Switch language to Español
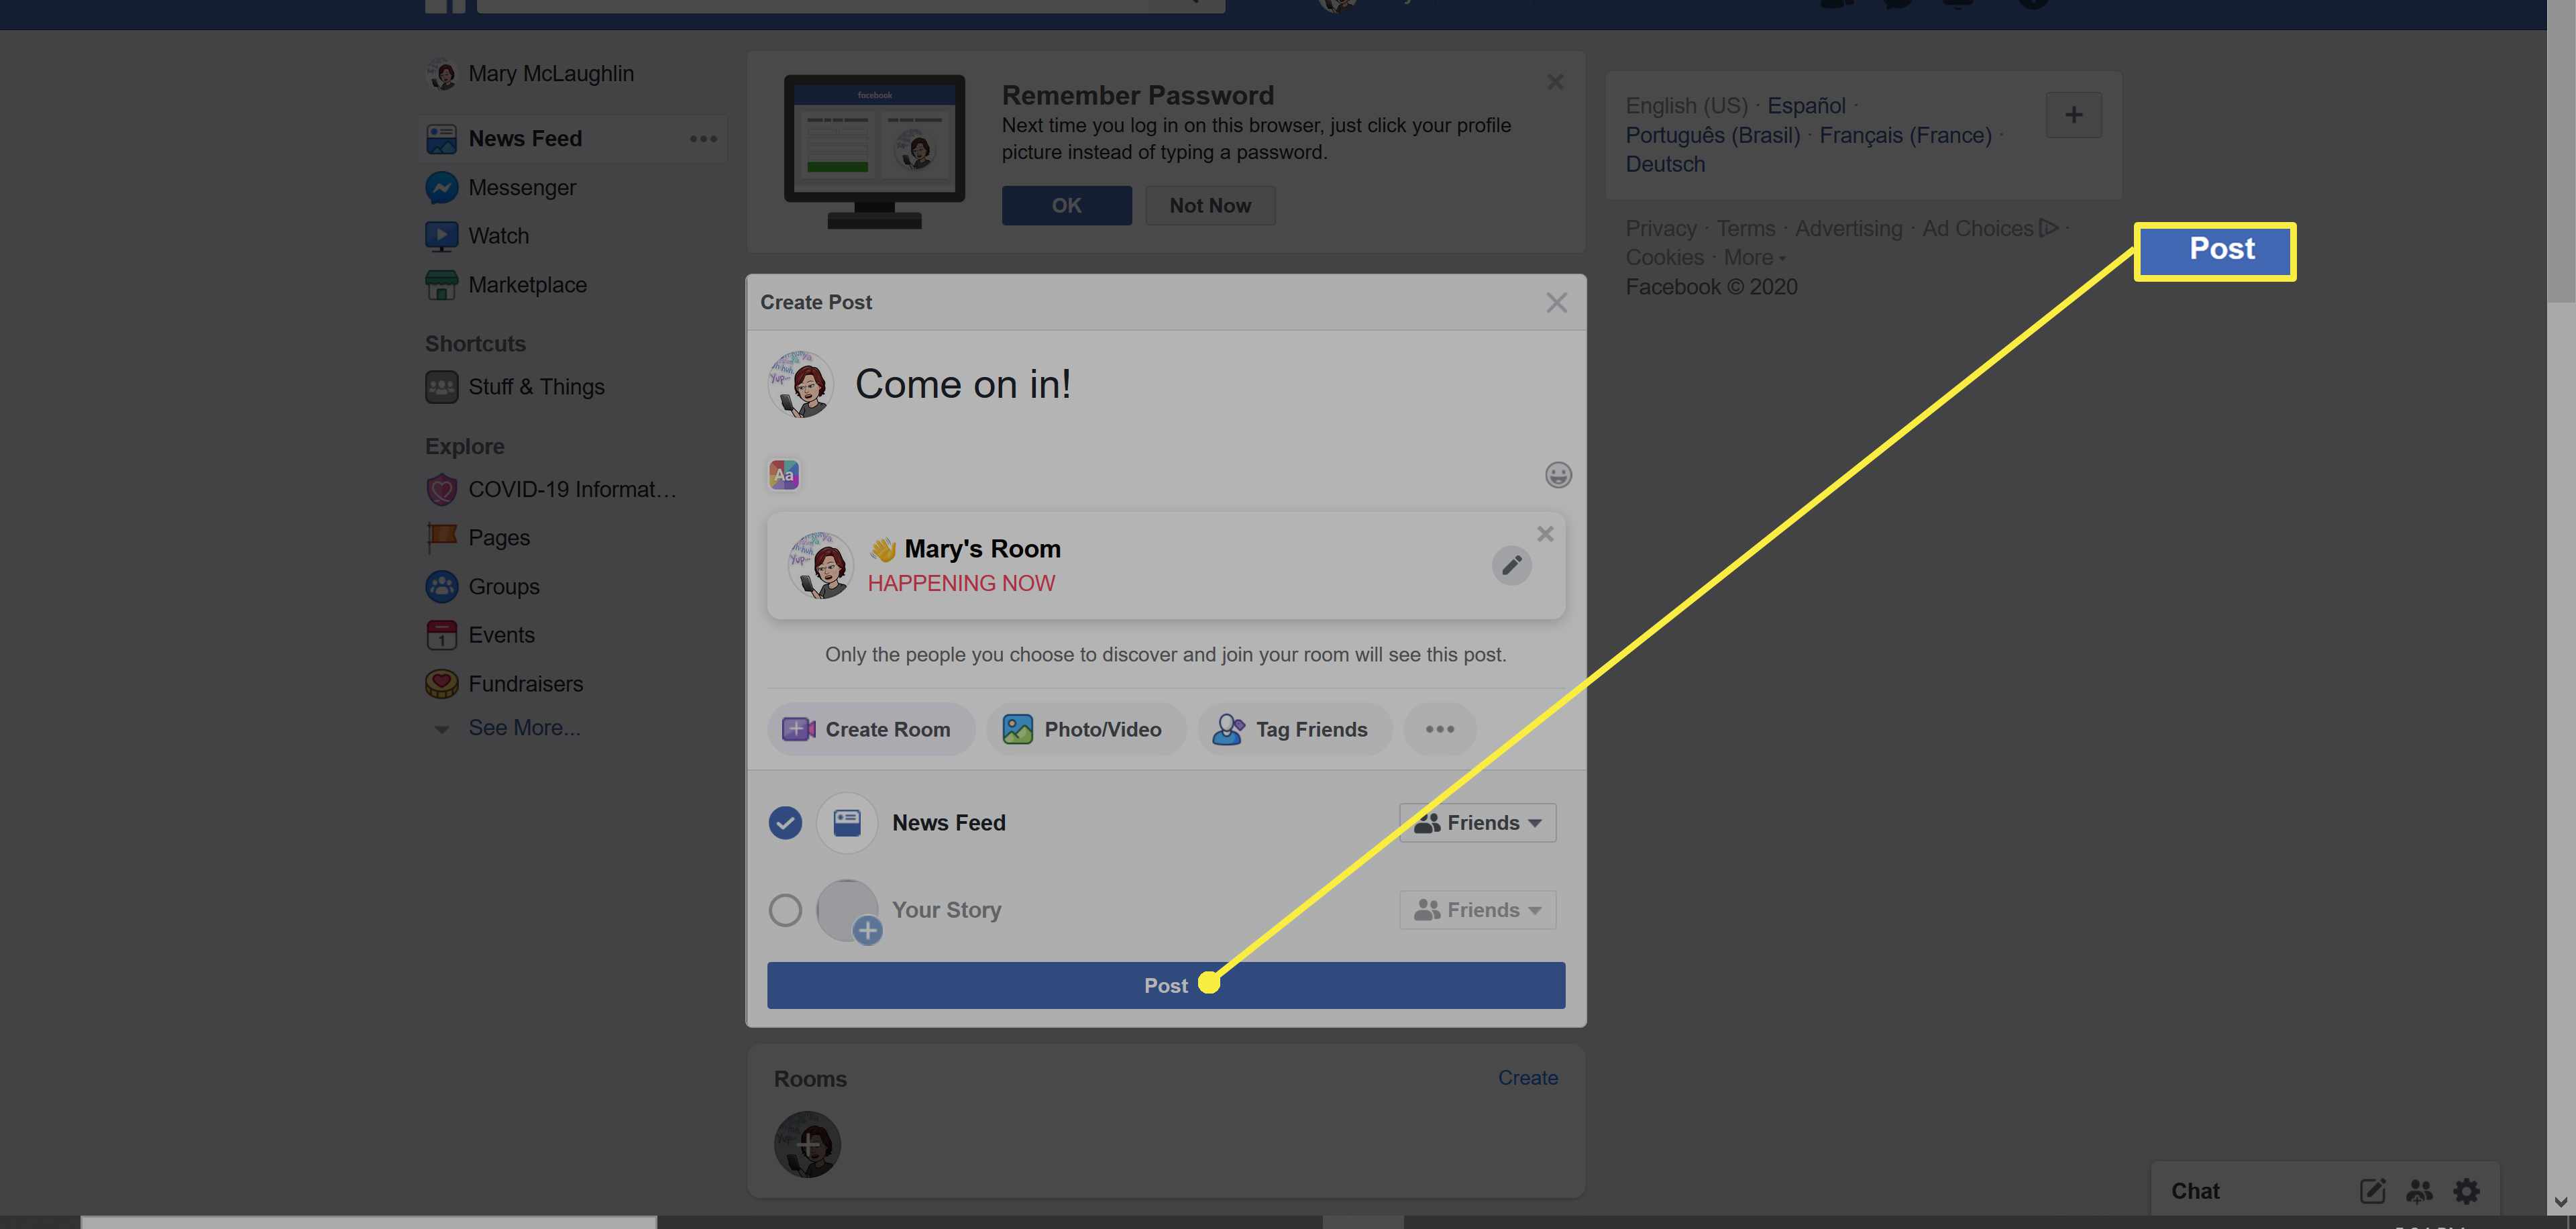The height and width of the screenshot is (1229, 2576). click(x=1806, y=105)
